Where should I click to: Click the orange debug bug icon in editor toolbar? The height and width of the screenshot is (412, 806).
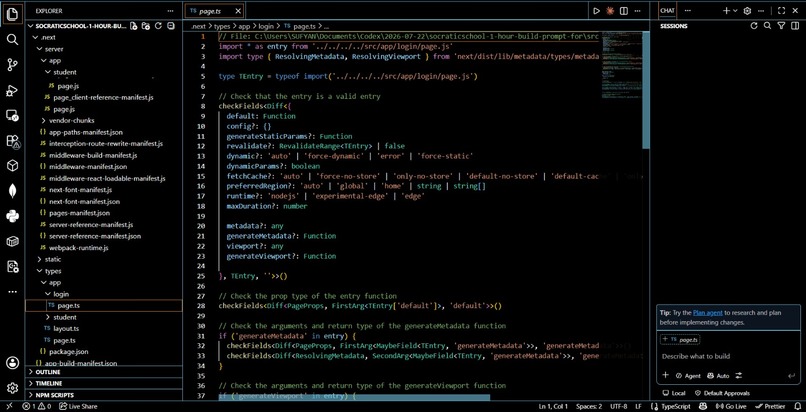coord(610,10)
